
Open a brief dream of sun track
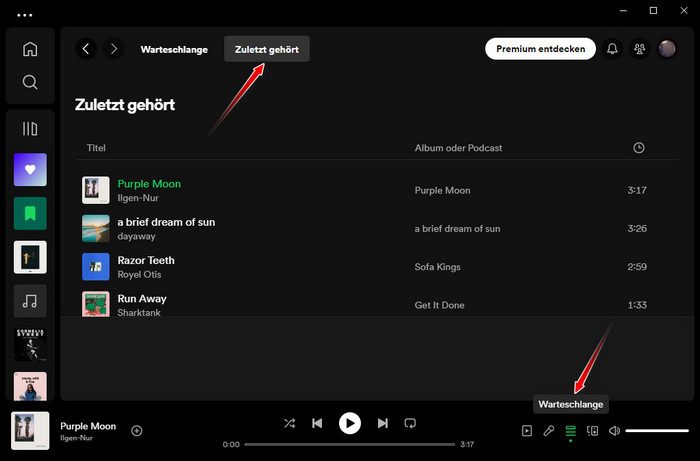pyautogui.click(x=166, y=222)
